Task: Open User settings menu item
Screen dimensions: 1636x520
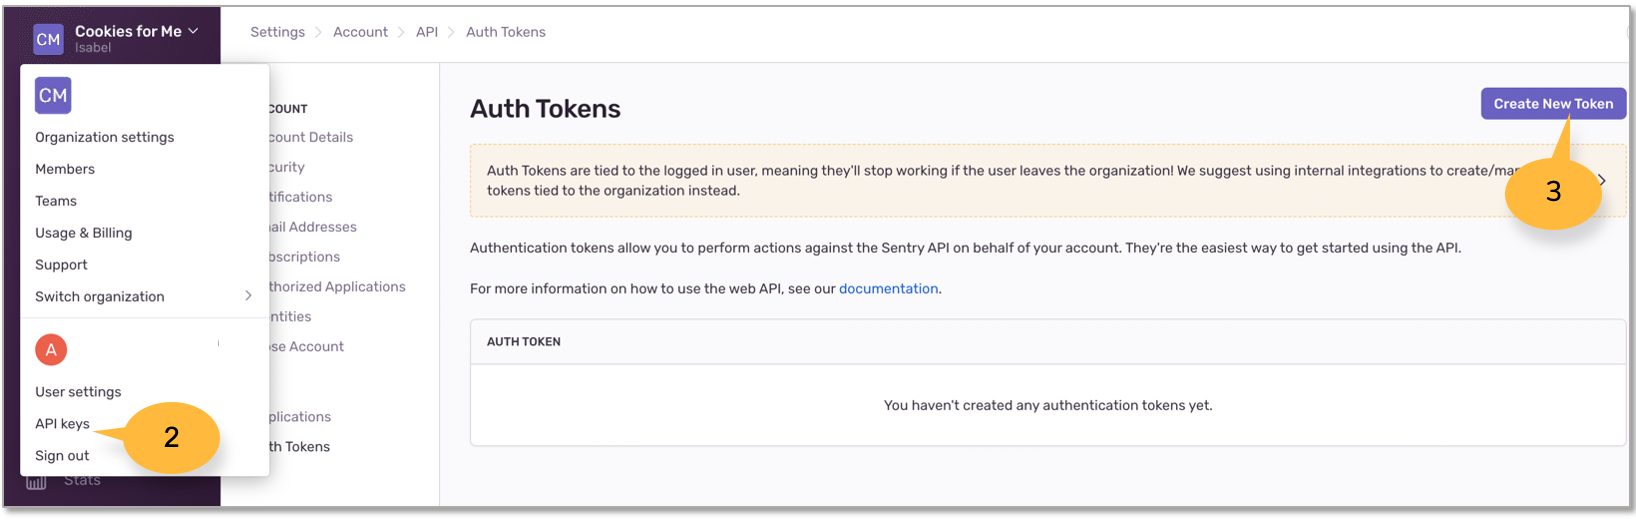Action: [x=78, y=392]
